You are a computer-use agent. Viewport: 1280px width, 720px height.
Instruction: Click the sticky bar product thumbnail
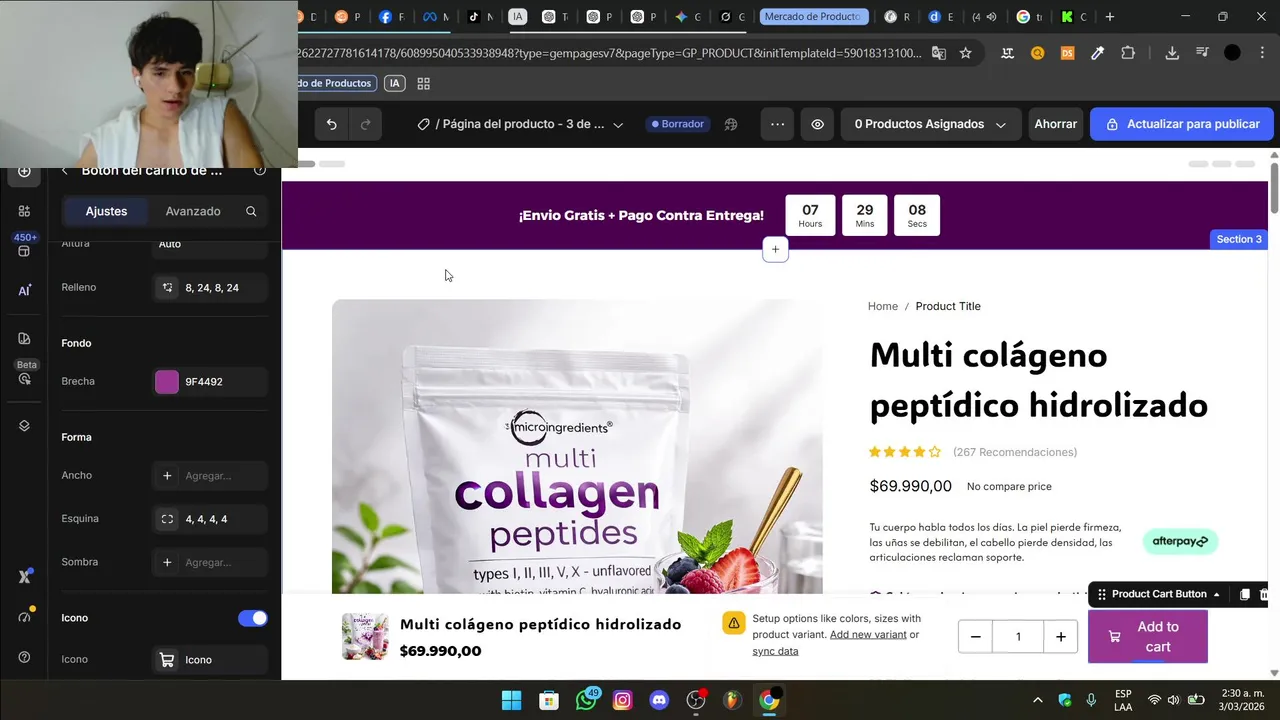365,637
